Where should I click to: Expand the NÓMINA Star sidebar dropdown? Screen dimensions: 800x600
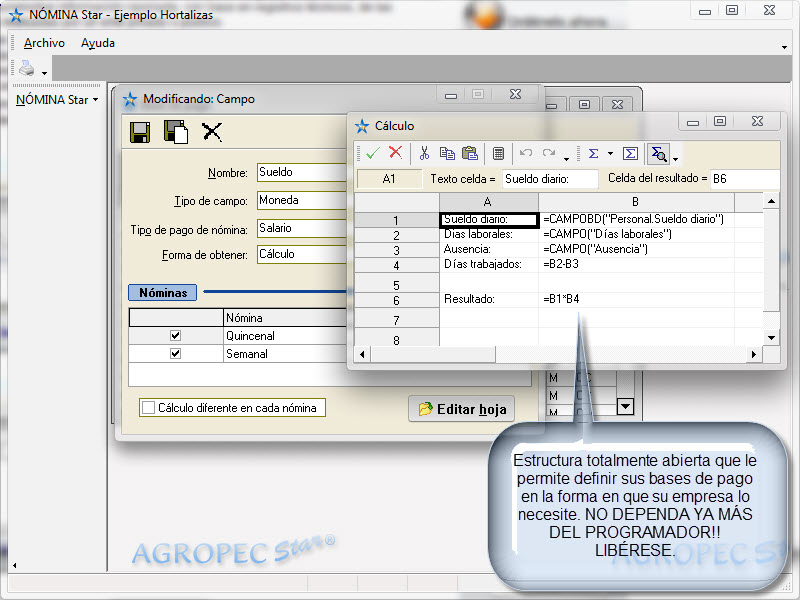[96, 99]
